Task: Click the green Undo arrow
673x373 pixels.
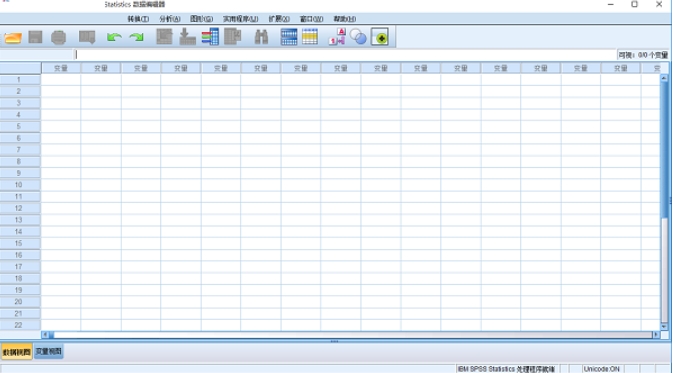Action: (114, 37)
